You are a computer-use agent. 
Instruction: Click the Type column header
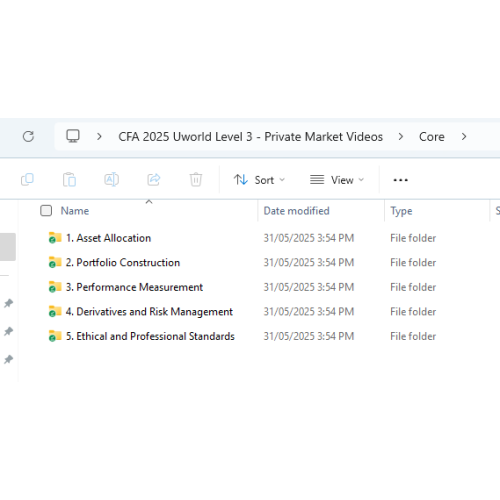[x=401, y=211]
